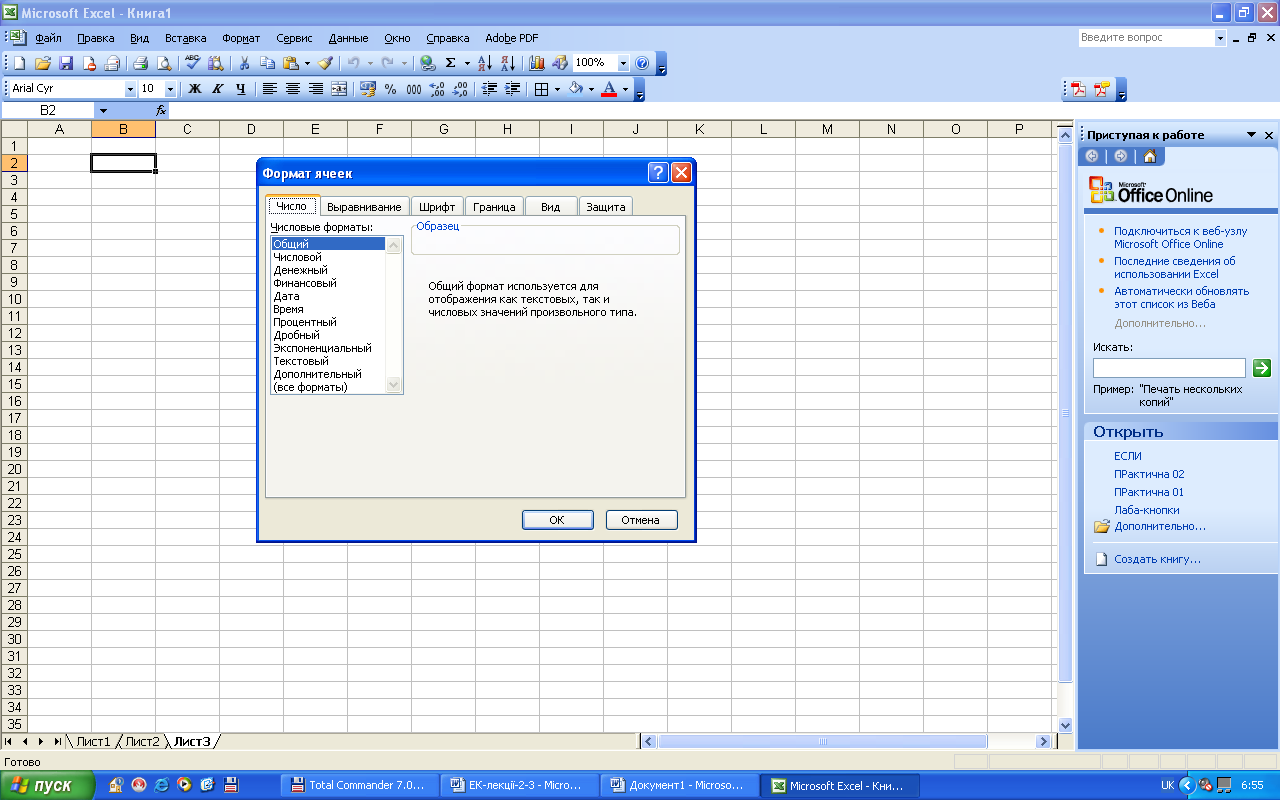This screenshot has height=800, width=1280.
Task: Open the Name Box dropdown next to B2
Action: click(x=103, y=110)
